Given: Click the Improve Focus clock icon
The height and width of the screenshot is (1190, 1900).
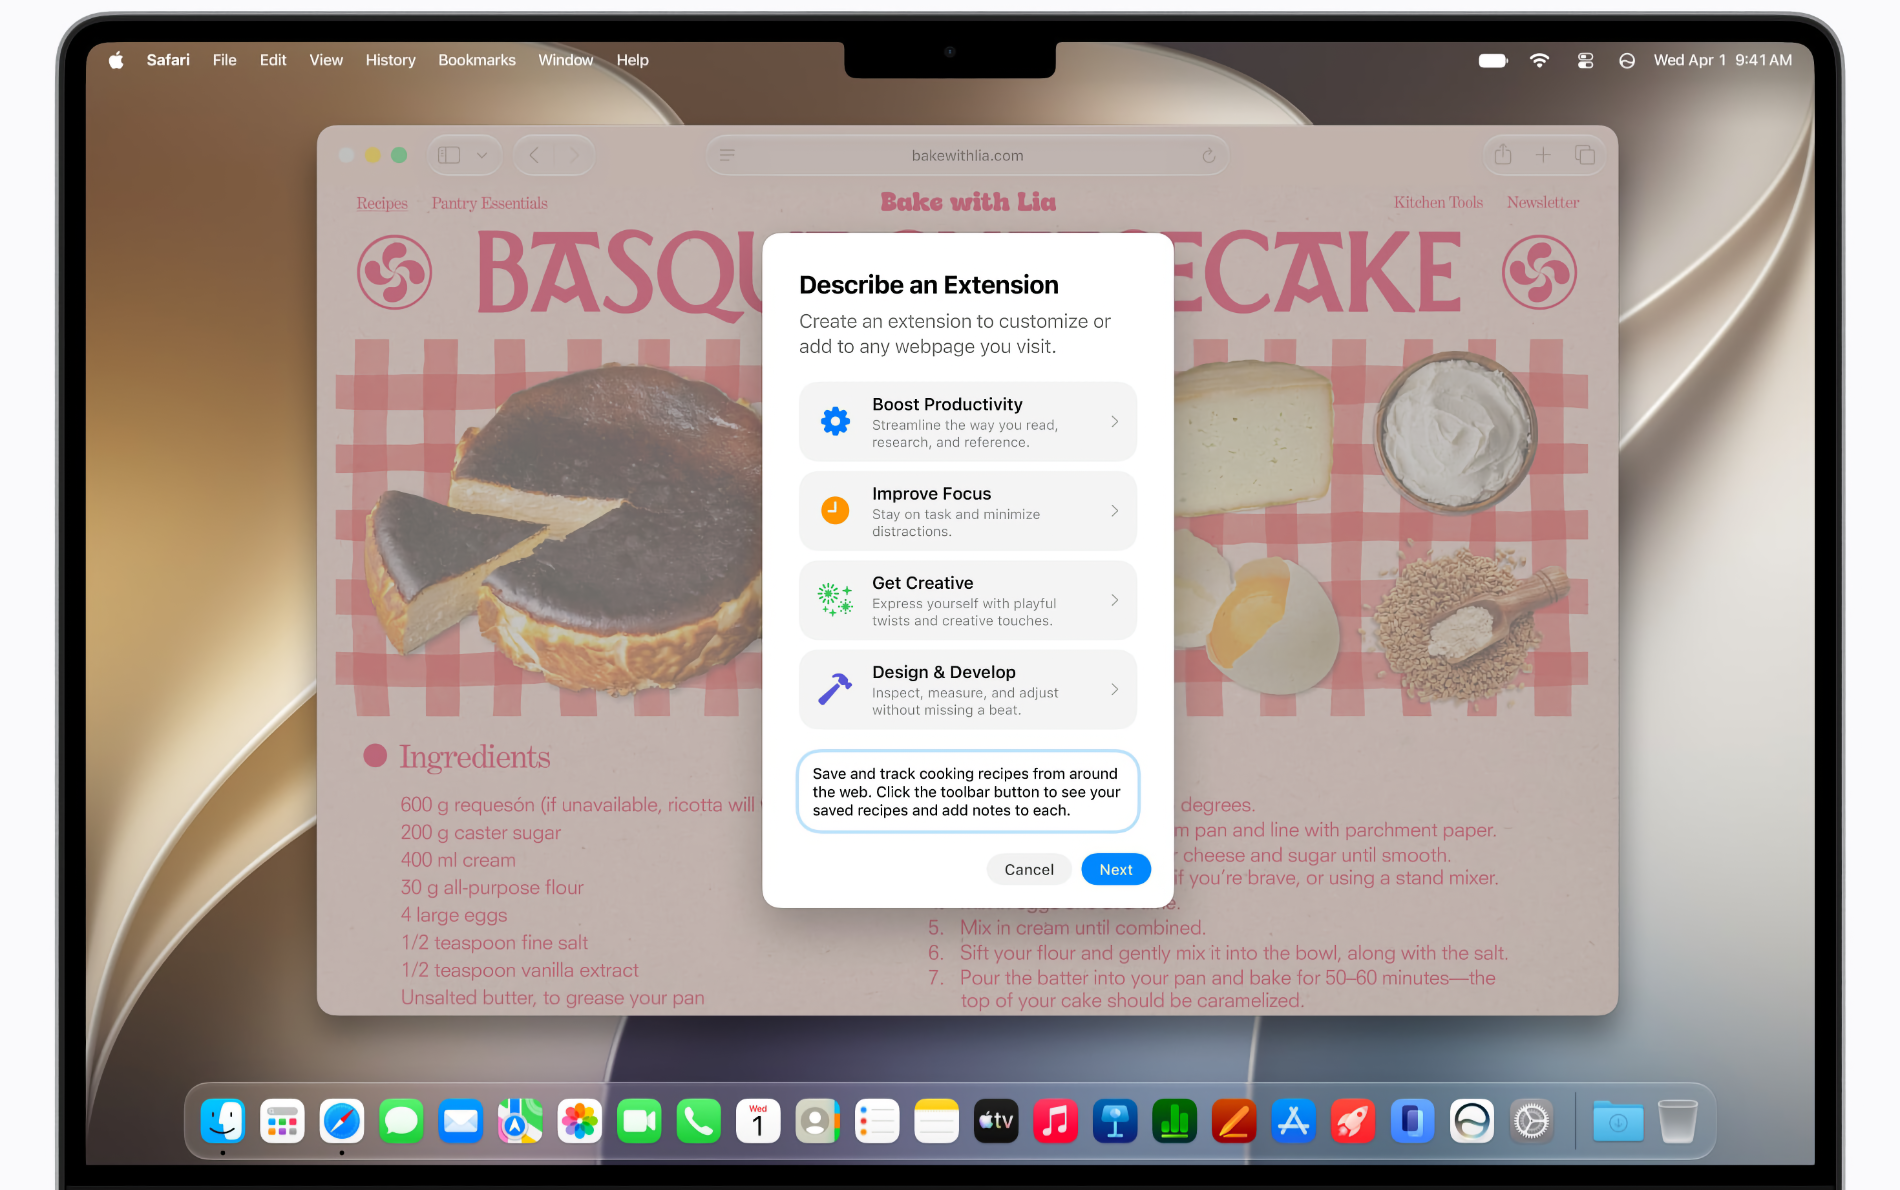Looking at the screenshot, I should click(x=835, y=510).
